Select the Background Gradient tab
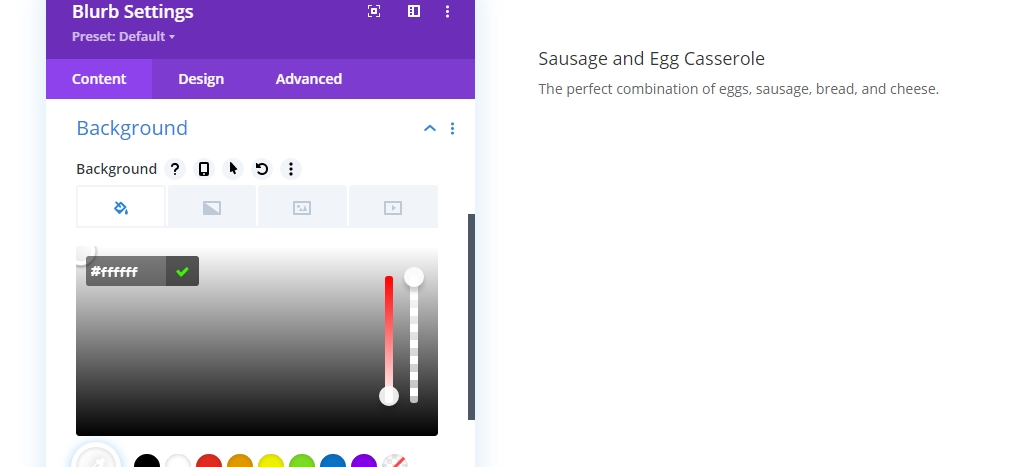Viewport: 1025px width, 467px height. point(212,207)
